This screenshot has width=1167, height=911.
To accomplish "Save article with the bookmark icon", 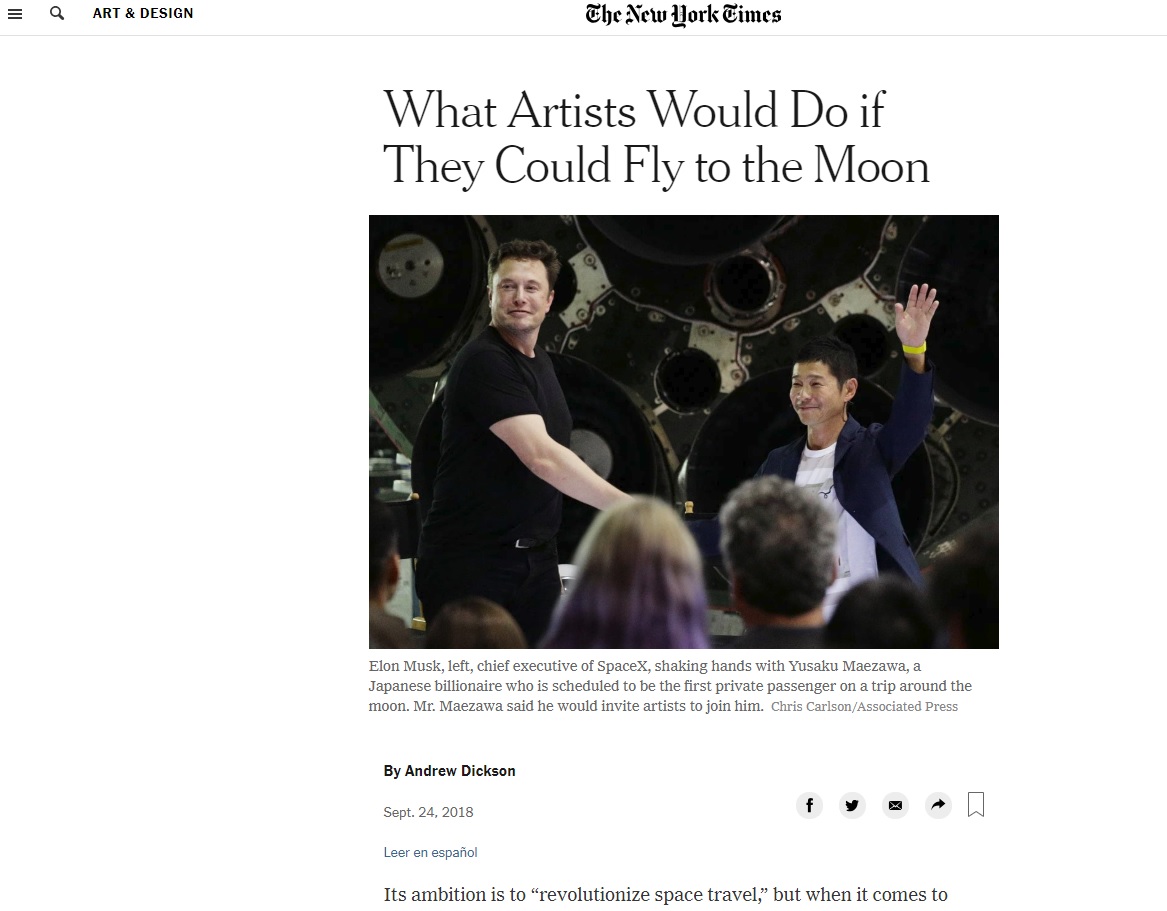I will pyautogui.click(x=976, y=804).
